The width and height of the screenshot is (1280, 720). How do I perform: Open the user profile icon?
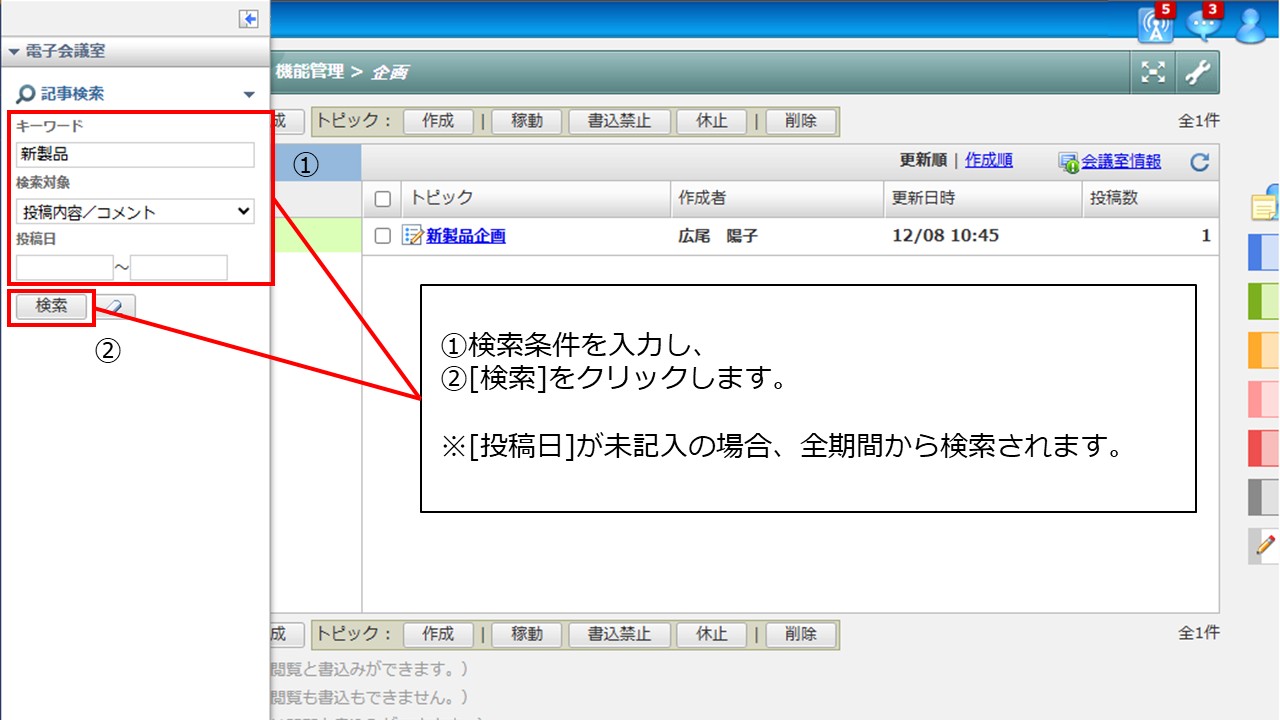[x=1252, y=25]
